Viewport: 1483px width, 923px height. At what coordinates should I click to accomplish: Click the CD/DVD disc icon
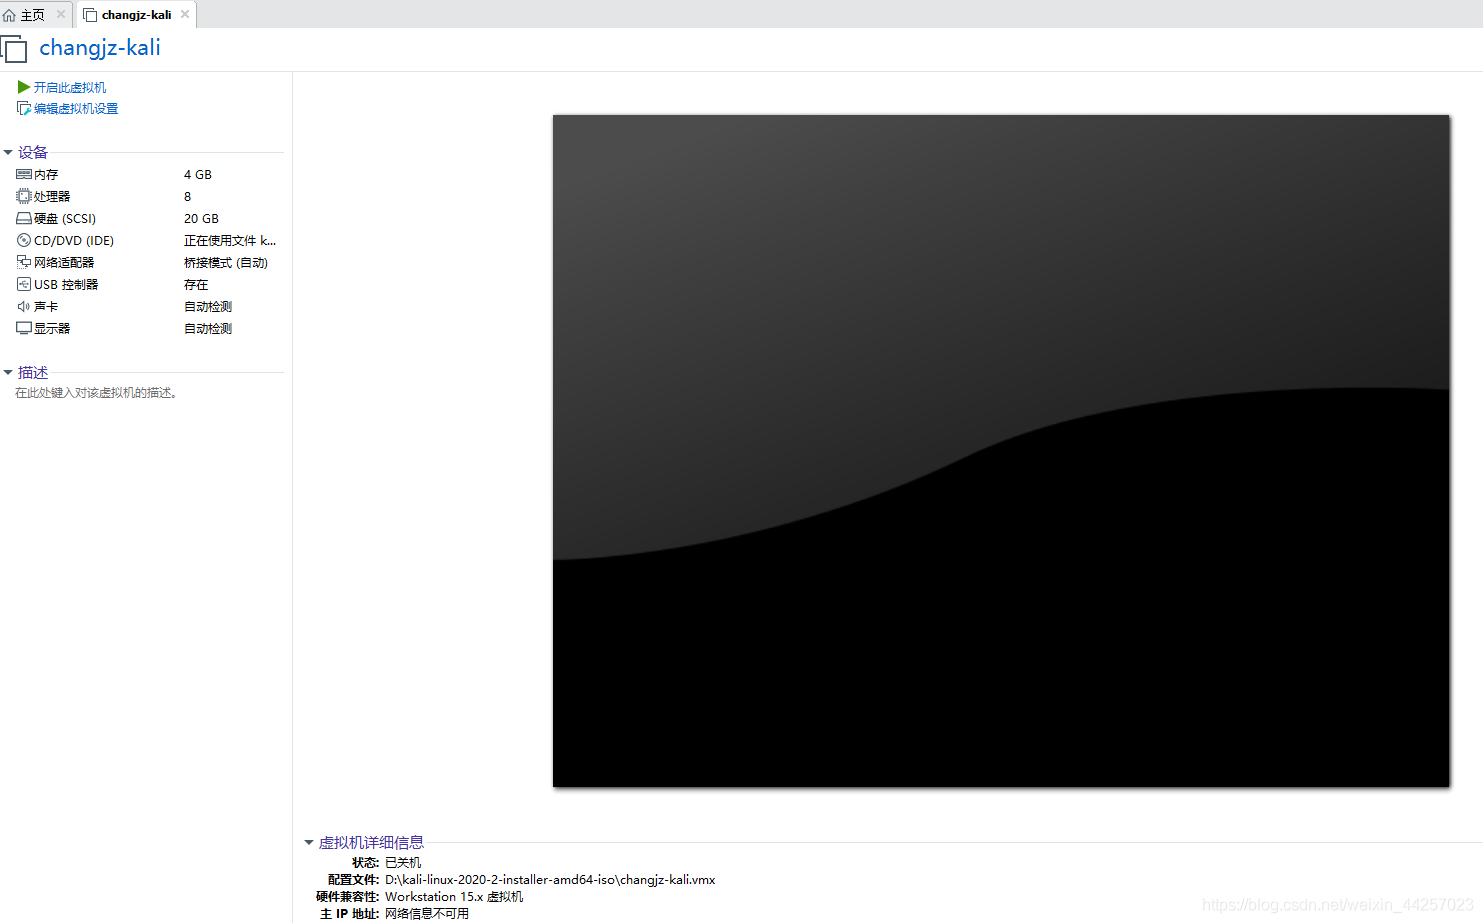pos(24,240)
